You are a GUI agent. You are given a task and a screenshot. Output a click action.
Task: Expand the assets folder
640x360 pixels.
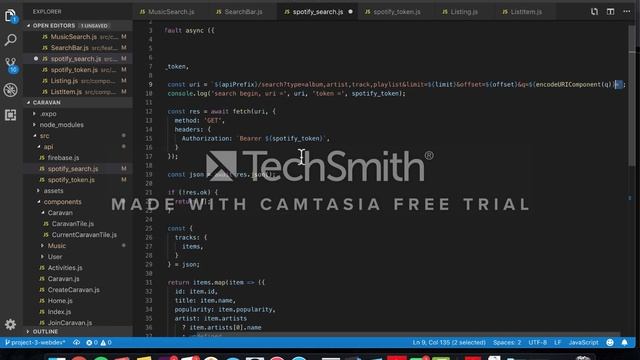pos(78,191)
